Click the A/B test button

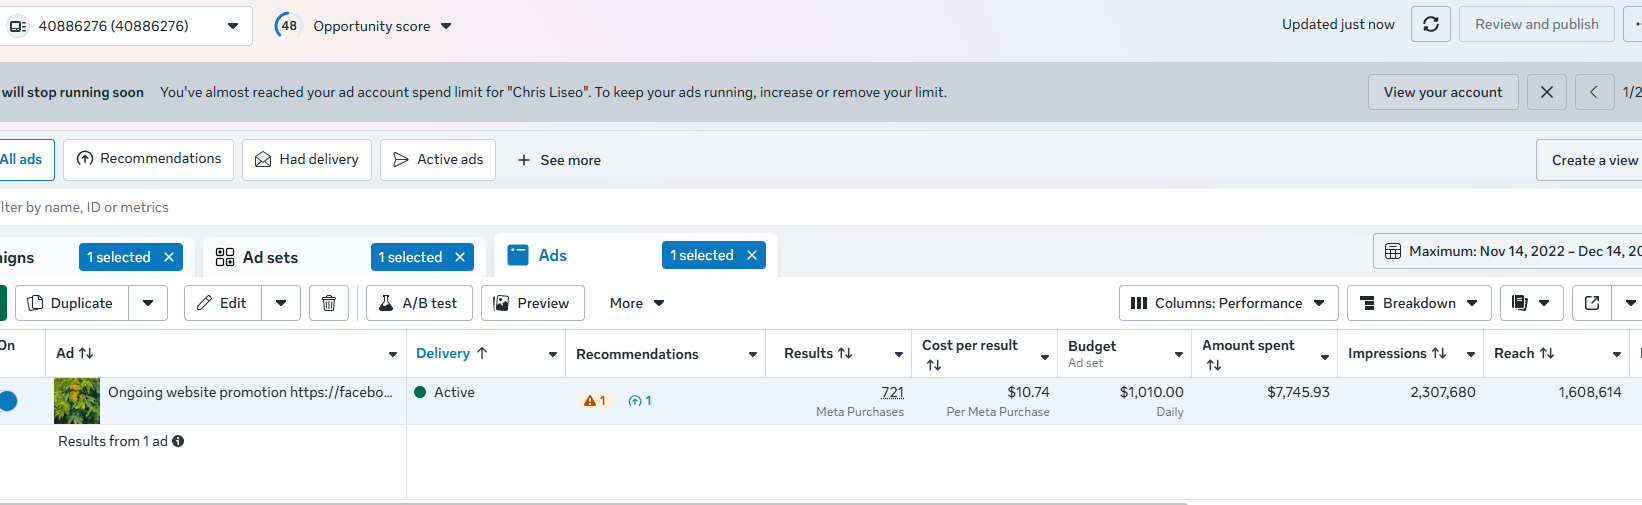point(419,303)
